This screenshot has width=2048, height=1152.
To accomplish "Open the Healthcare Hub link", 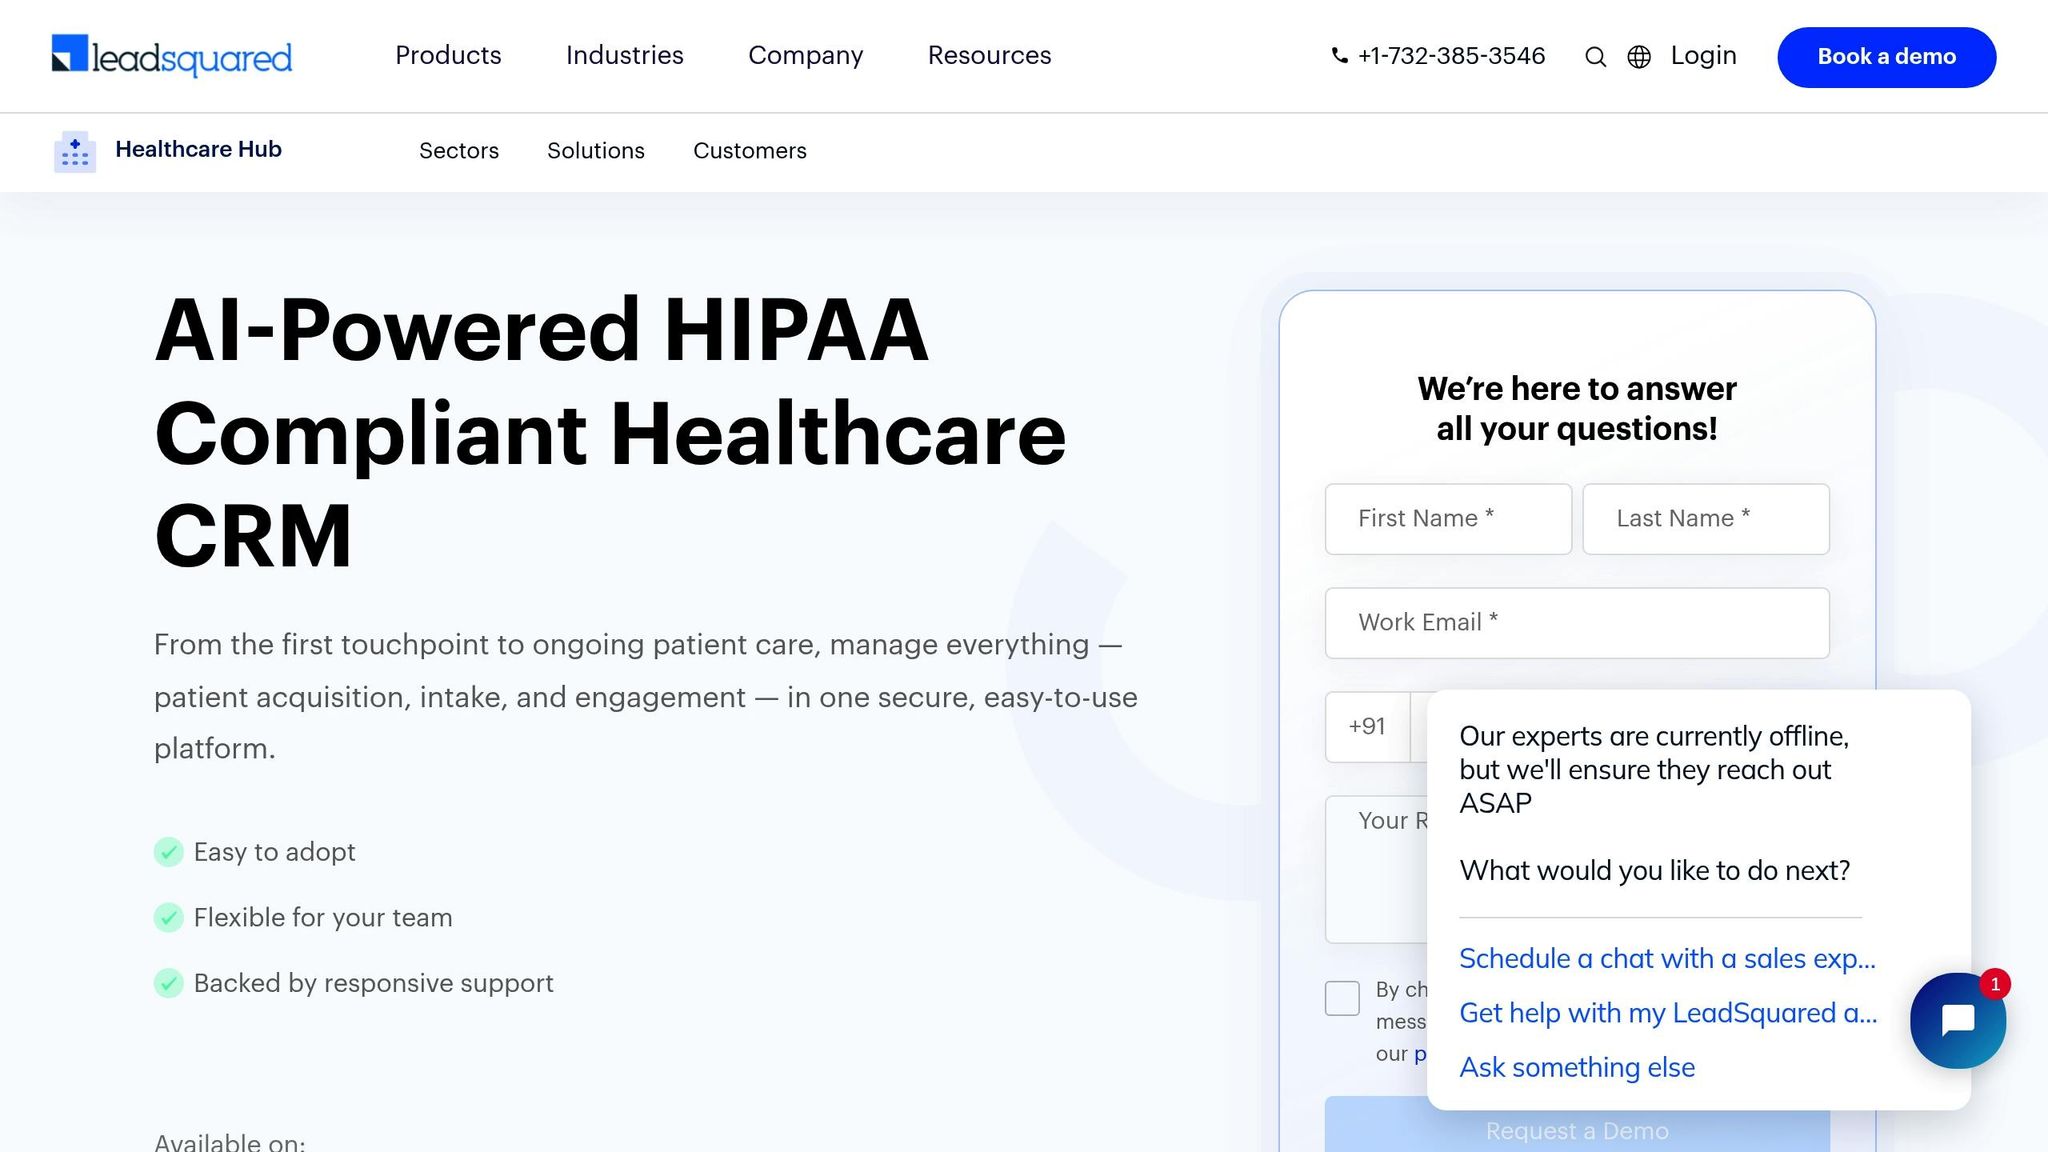I will [x=198, y=149].
